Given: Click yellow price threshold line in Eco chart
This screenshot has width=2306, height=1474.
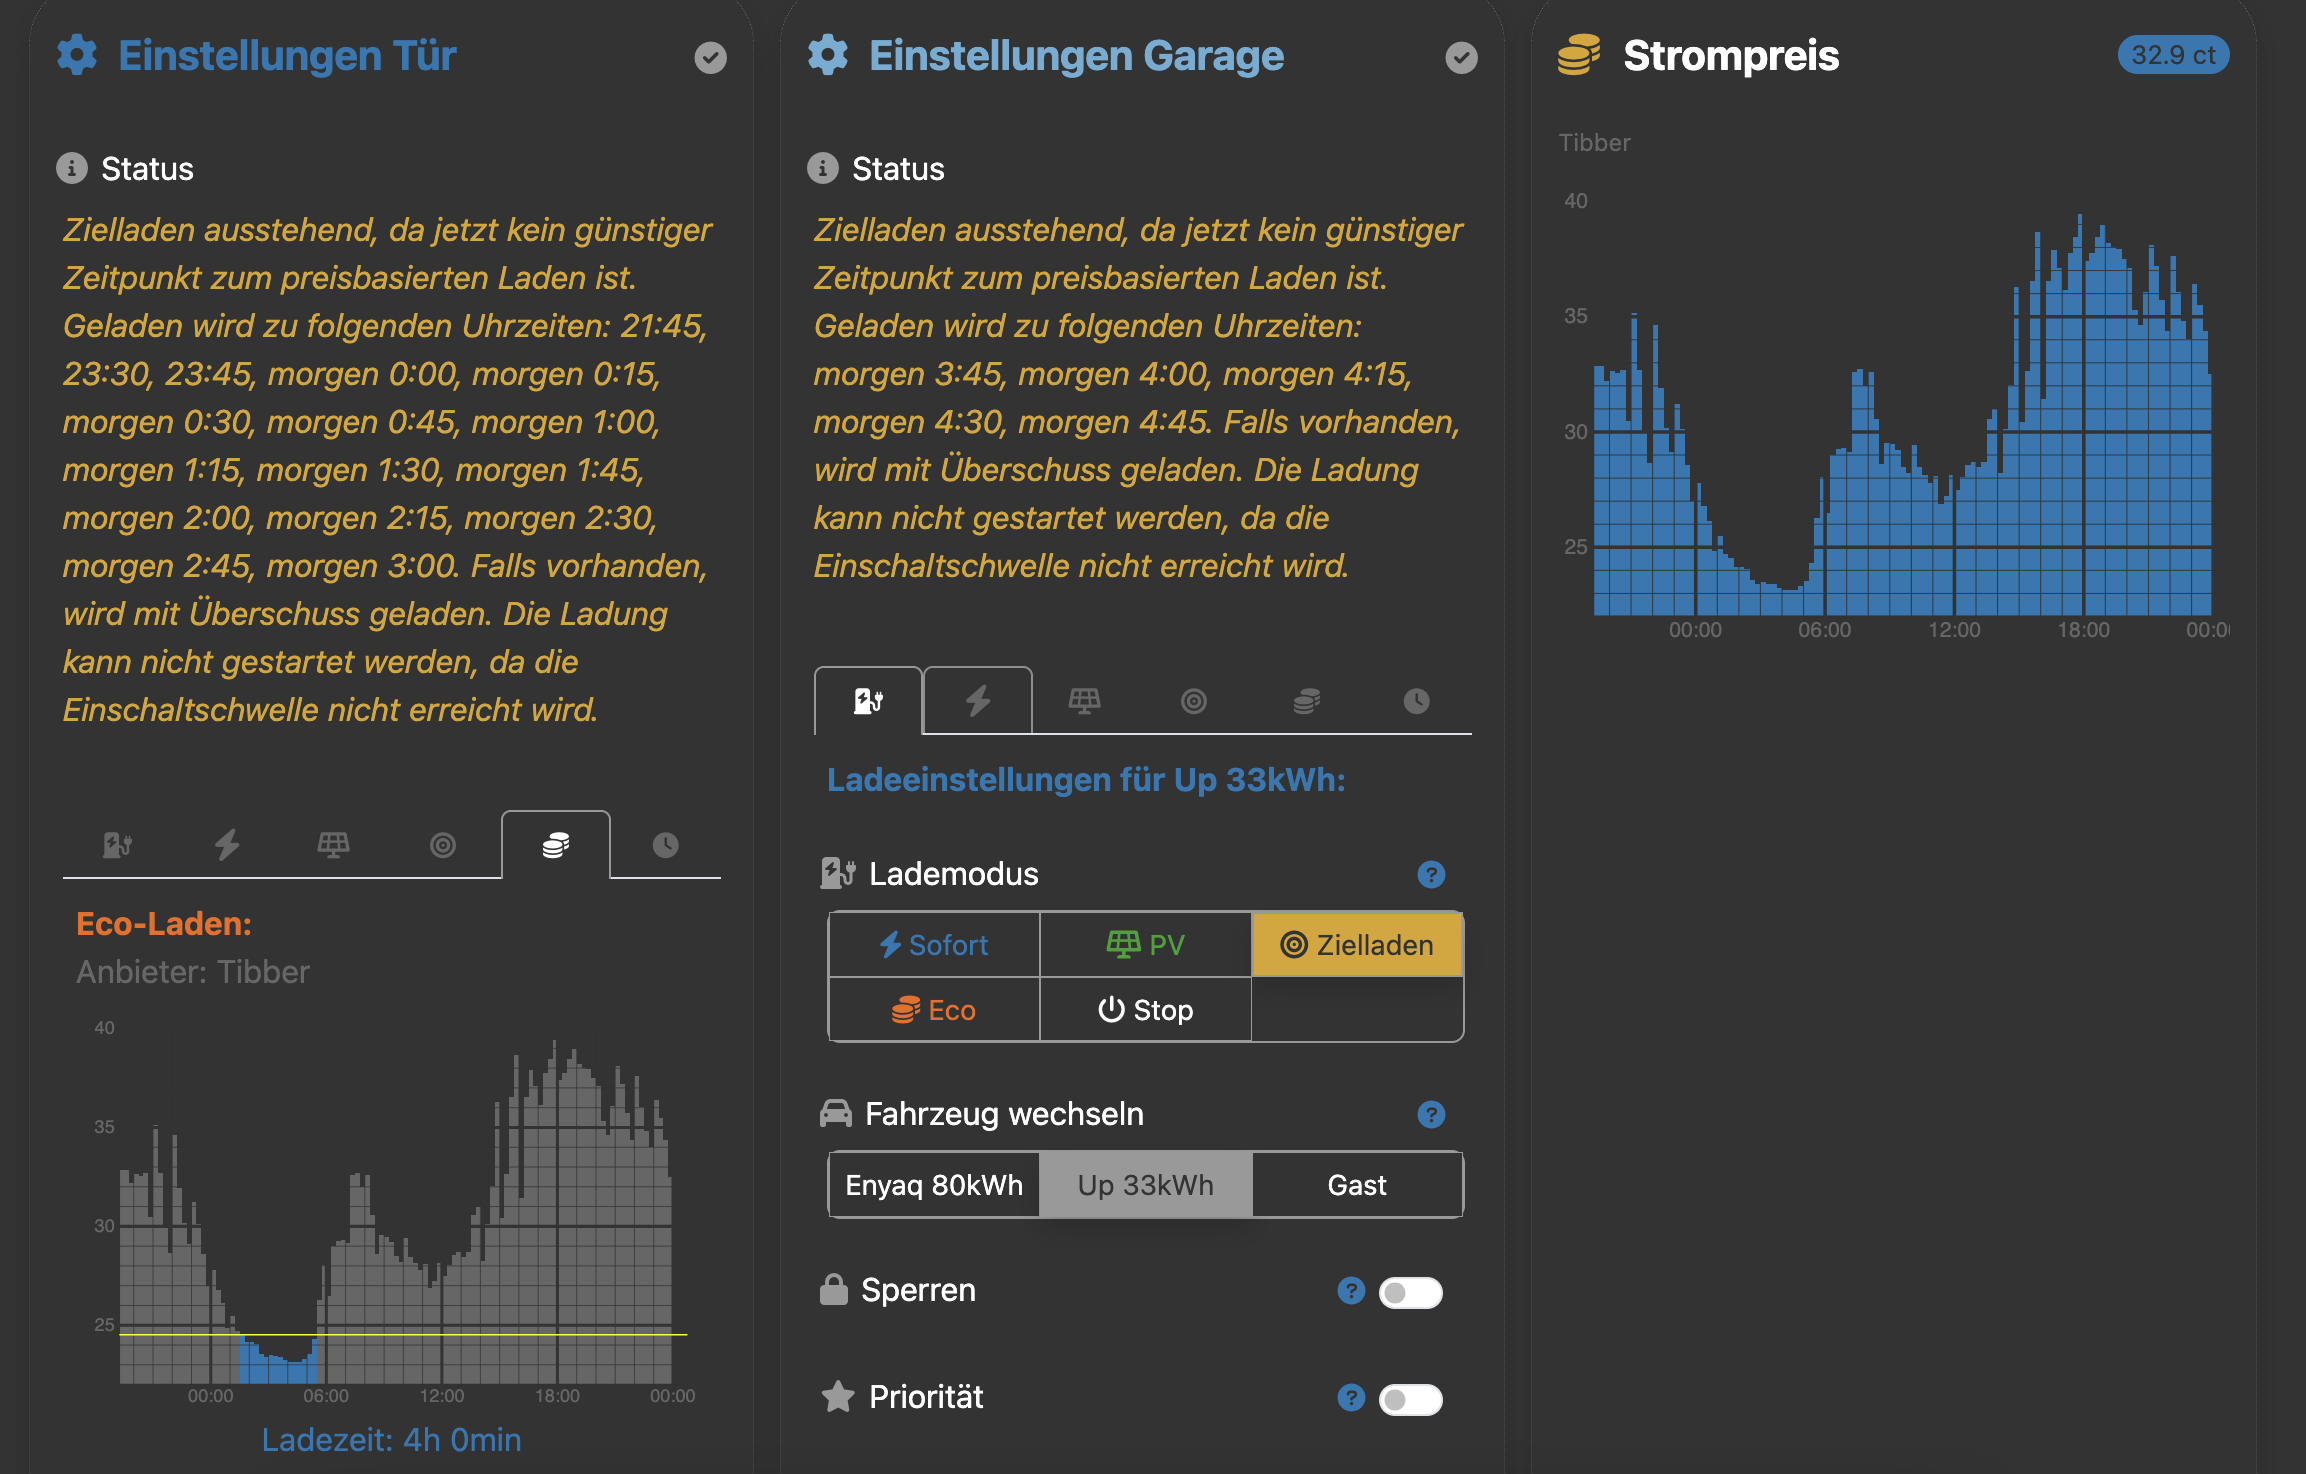Looking at the screenshot, I should [x=403, y=1334].
